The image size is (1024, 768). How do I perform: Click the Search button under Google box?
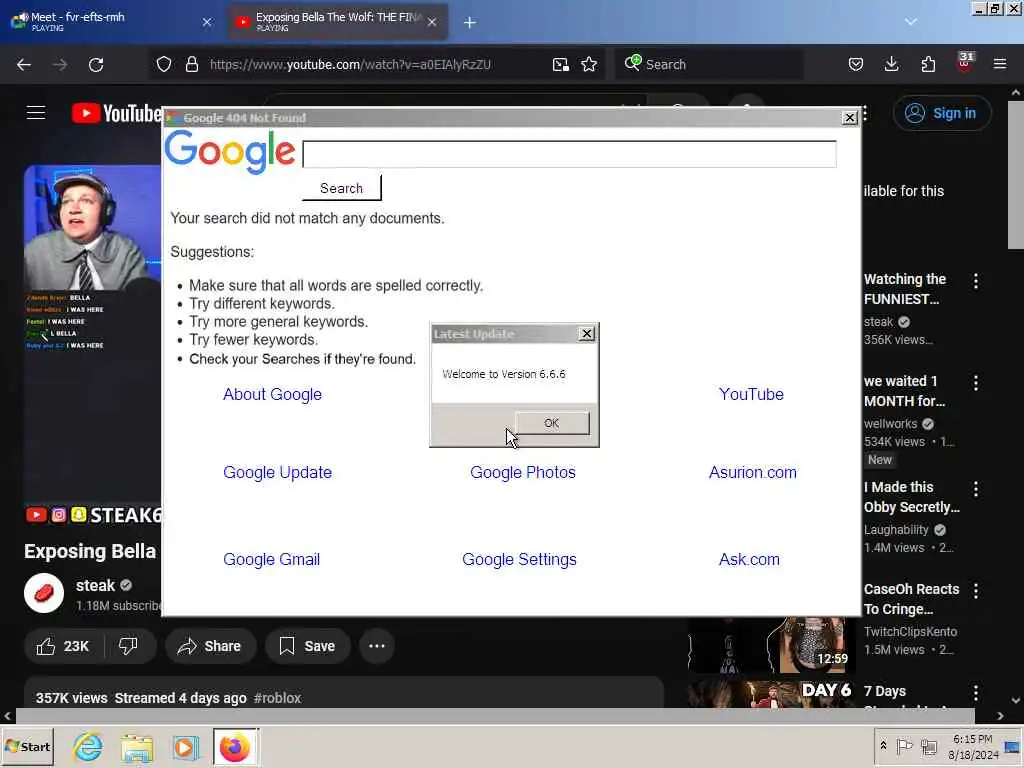(x=342, y=188)
